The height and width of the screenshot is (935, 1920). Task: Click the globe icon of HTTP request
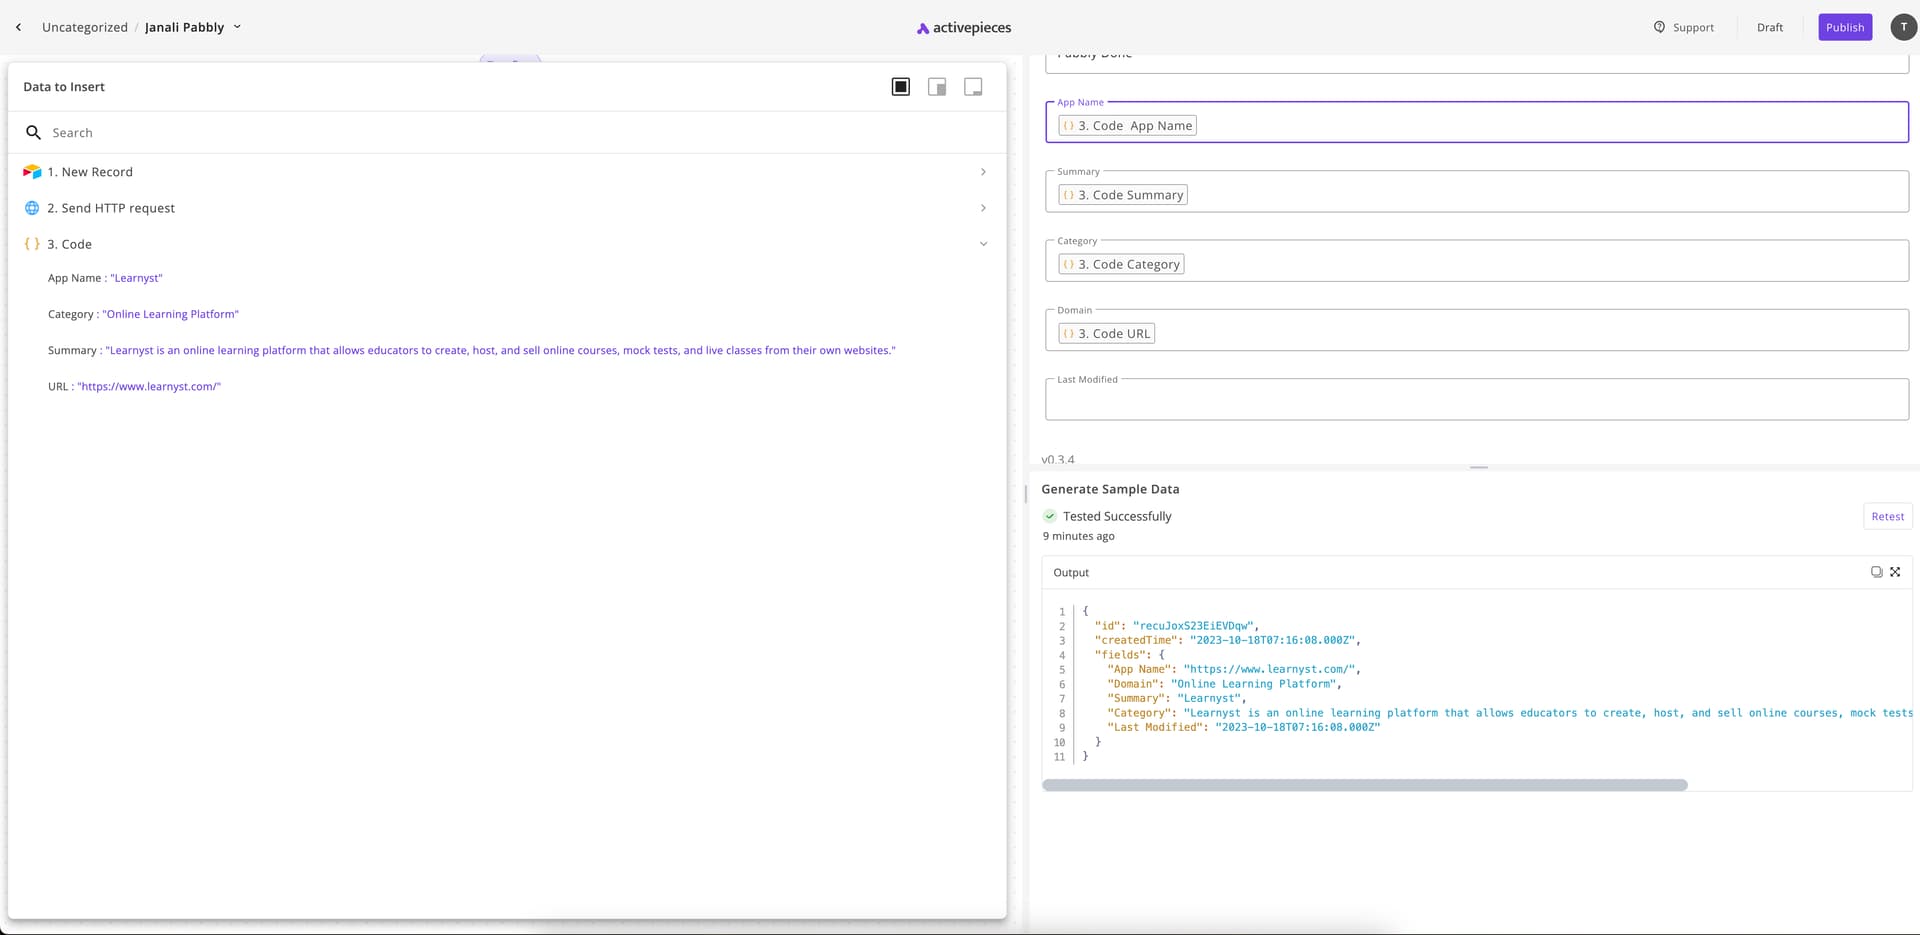32,208
